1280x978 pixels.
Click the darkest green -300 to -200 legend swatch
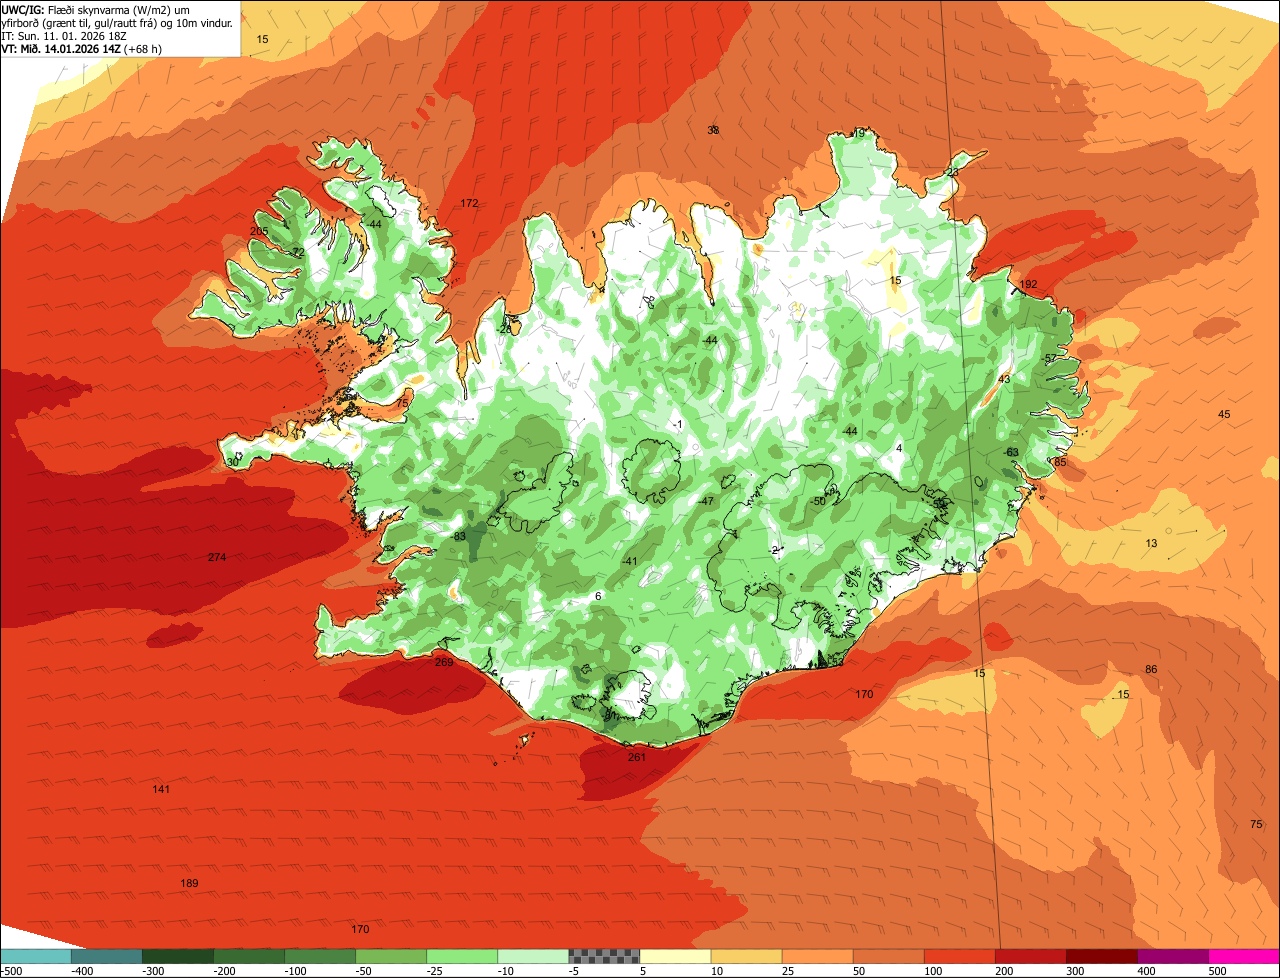[178, 956]
